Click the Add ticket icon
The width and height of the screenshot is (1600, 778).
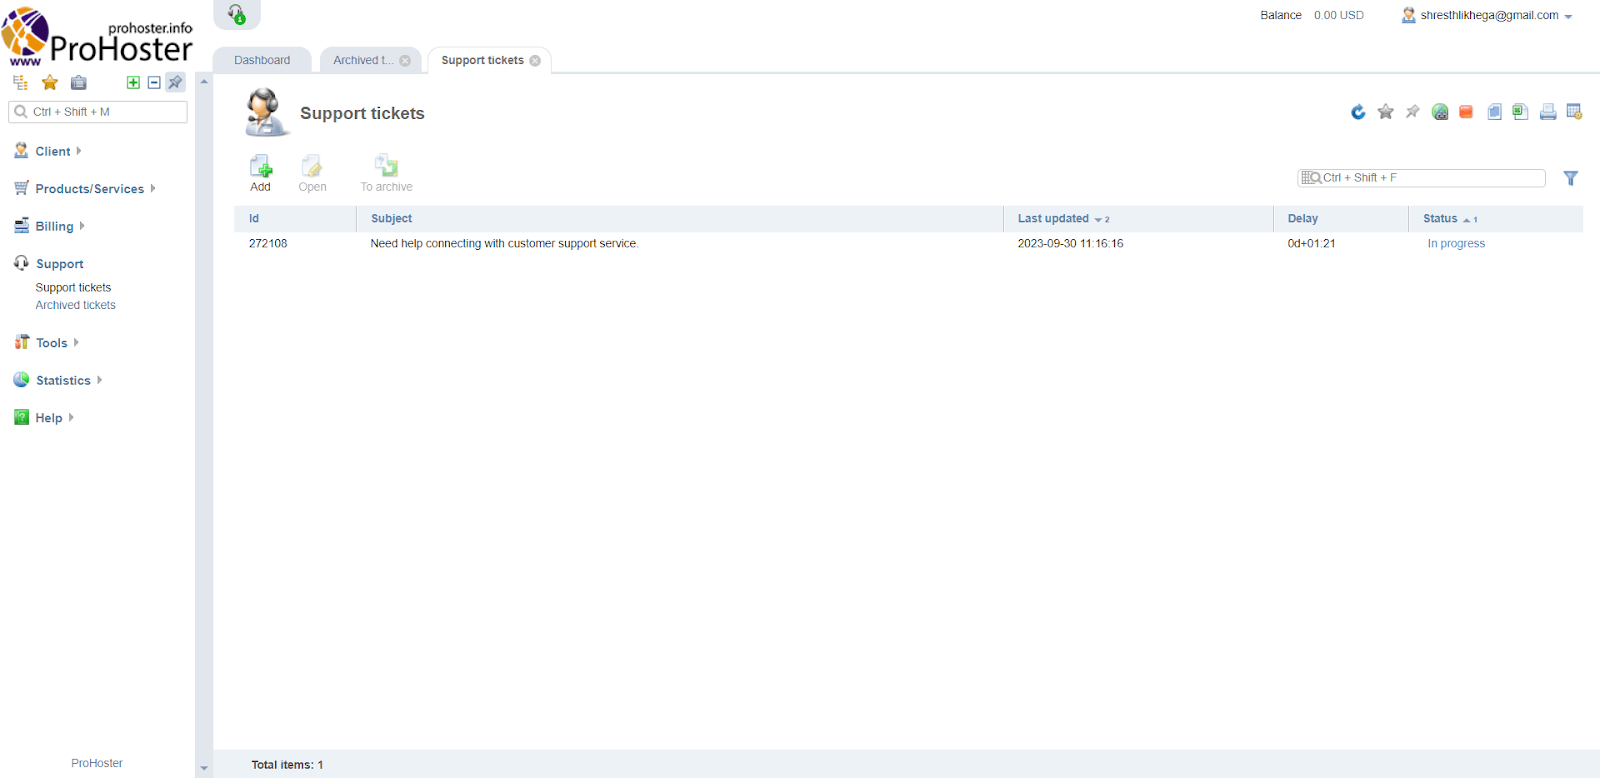(260, 172)
